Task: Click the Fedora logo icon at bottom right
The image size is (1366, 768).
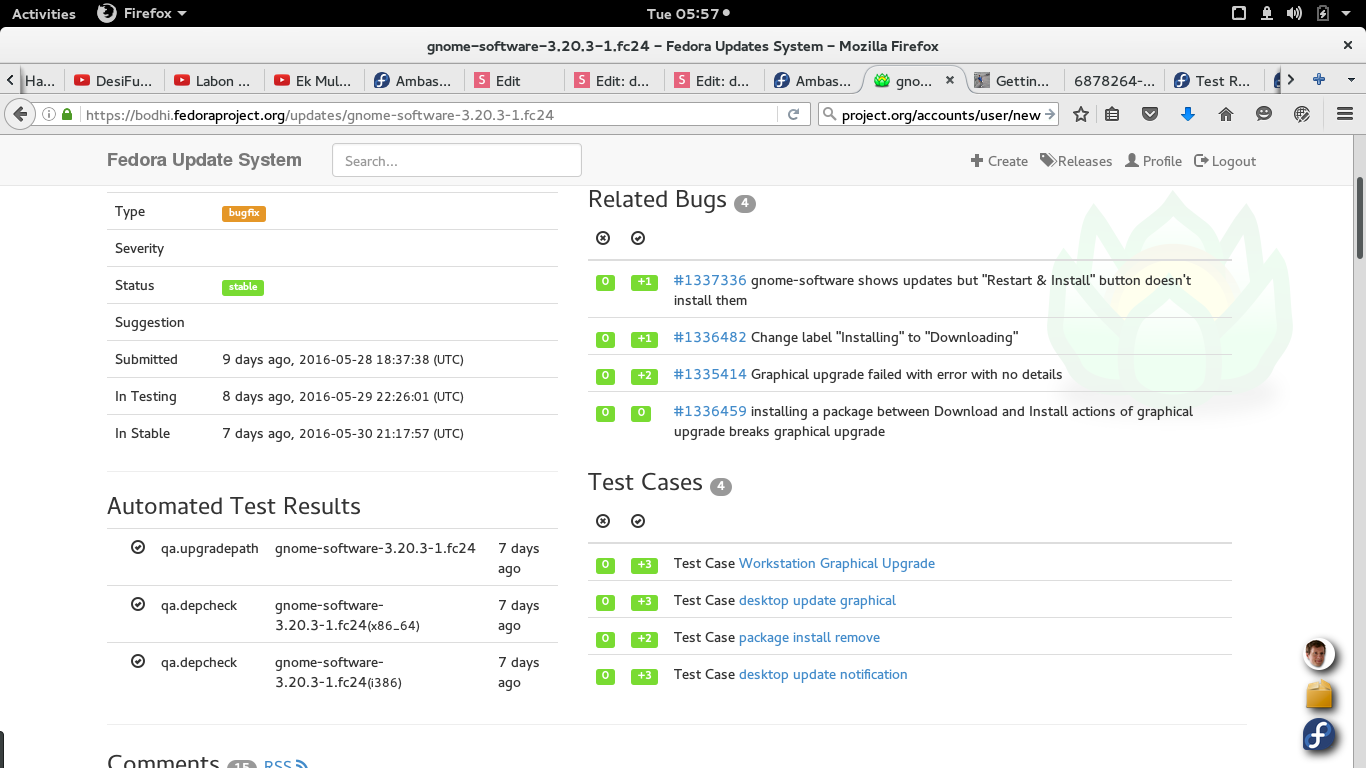Action: click(x=1320, y=735)
